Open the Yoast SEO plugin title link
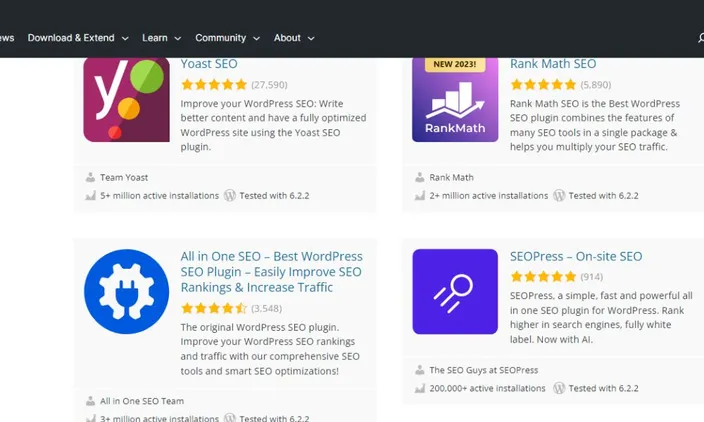 coord(209,64)
